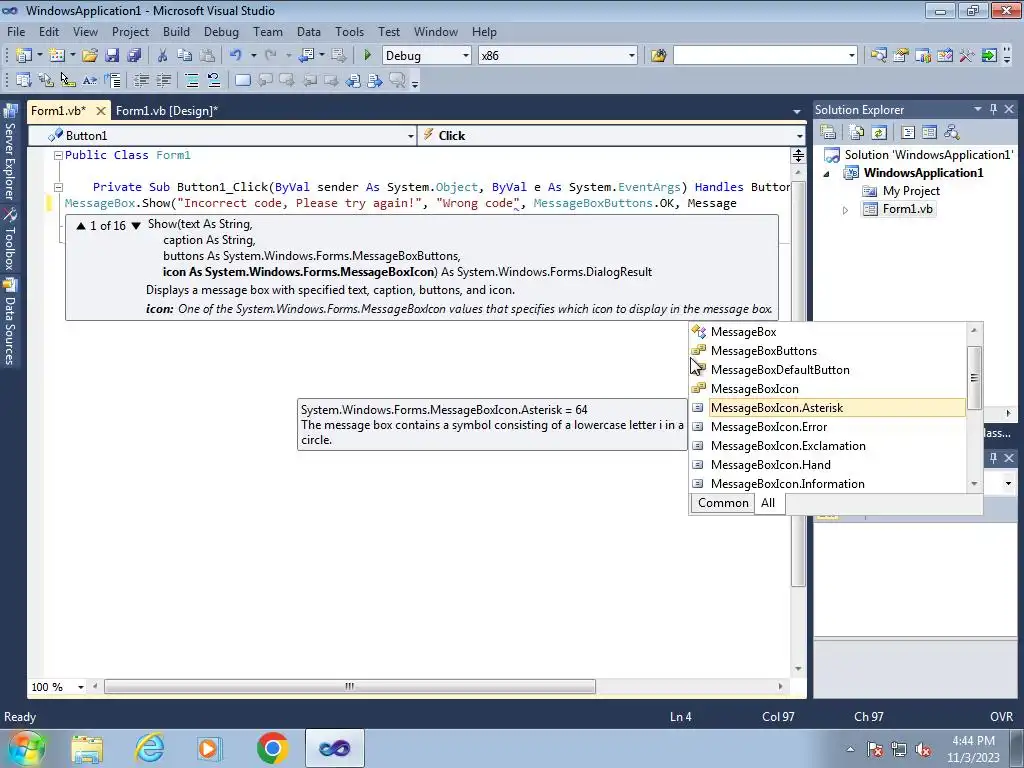The image size is (1024, 768).
Task: Click Show All Files in Solution Explorer
Action: click(x=857, y=133)
